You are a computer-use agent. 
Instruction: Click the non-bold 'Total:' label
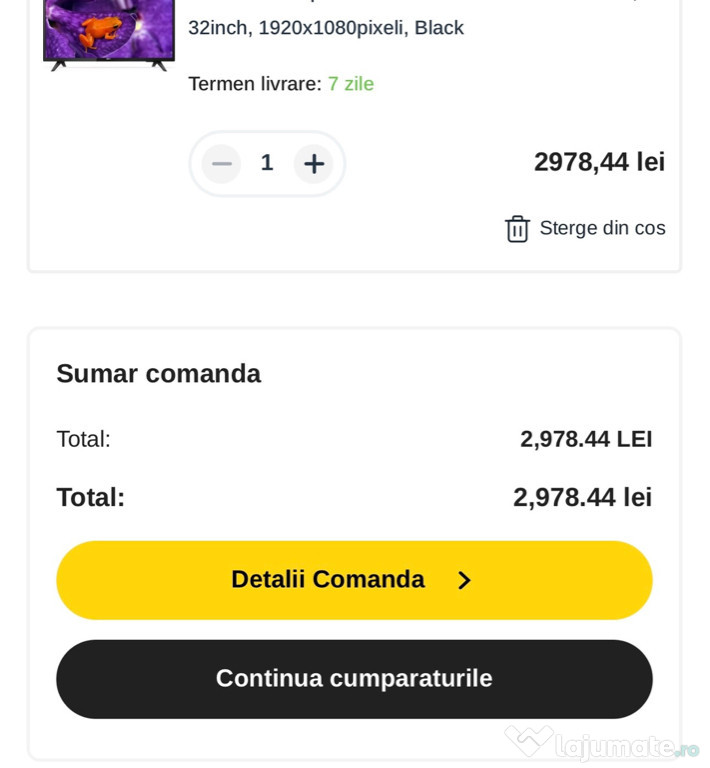83,439
